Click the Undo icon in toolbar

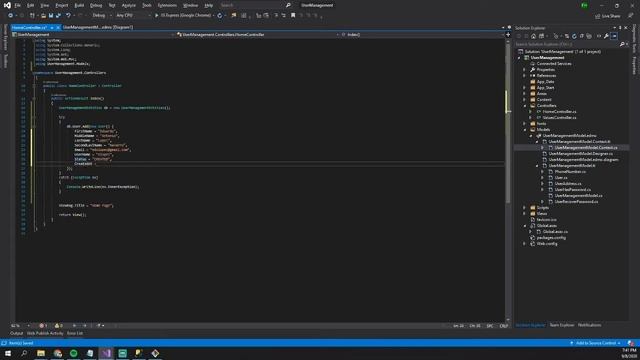point(68,16)
